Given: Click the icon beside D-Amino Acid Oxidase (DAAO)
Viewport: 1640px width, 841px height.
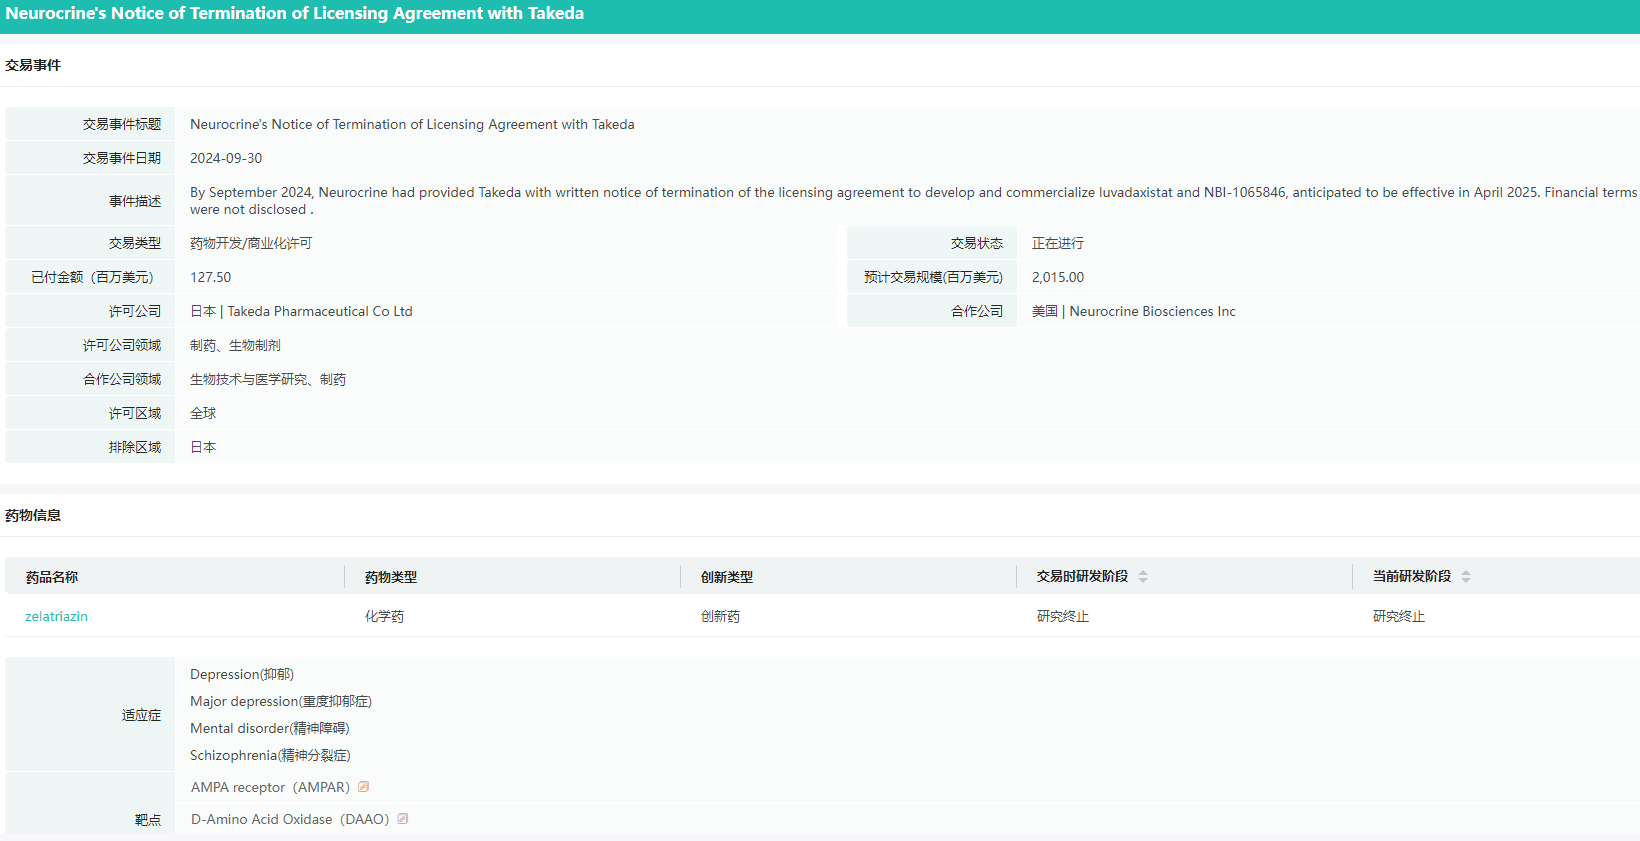Looking at the screenshot, I should pyautogui.click(x=403, y=819).
